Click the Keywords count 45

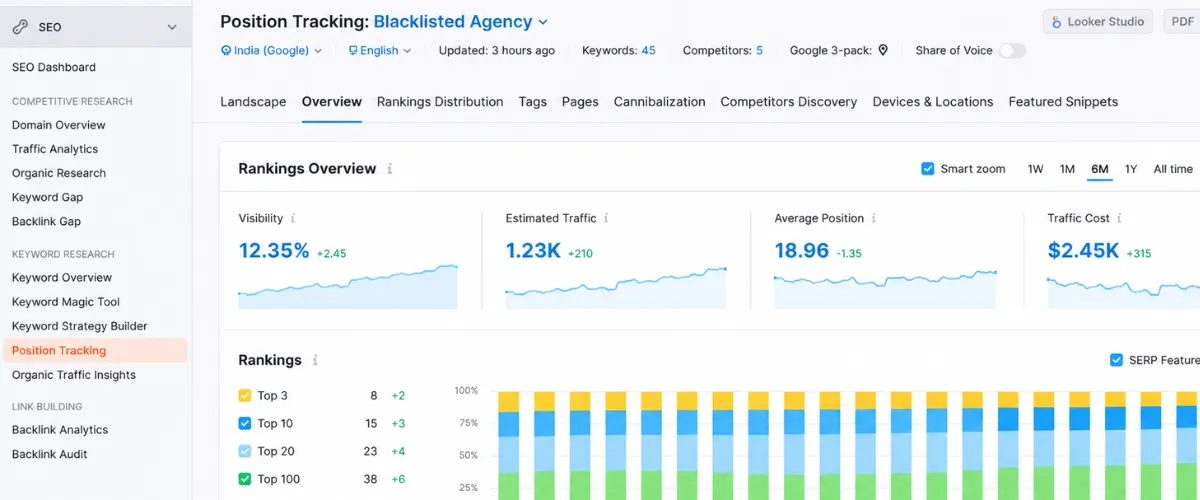648,50
